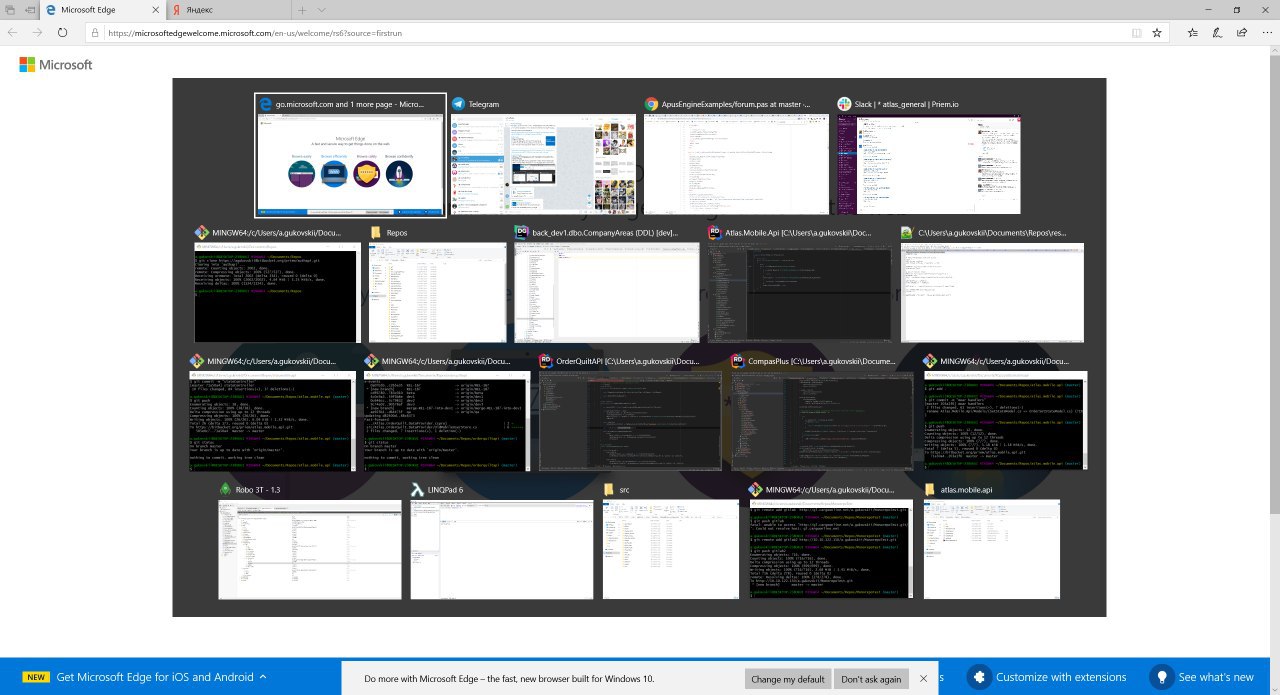This screenshot has height=695, width=1280.
Task: Add page to favorites with star
Action: pos(1157,32)
